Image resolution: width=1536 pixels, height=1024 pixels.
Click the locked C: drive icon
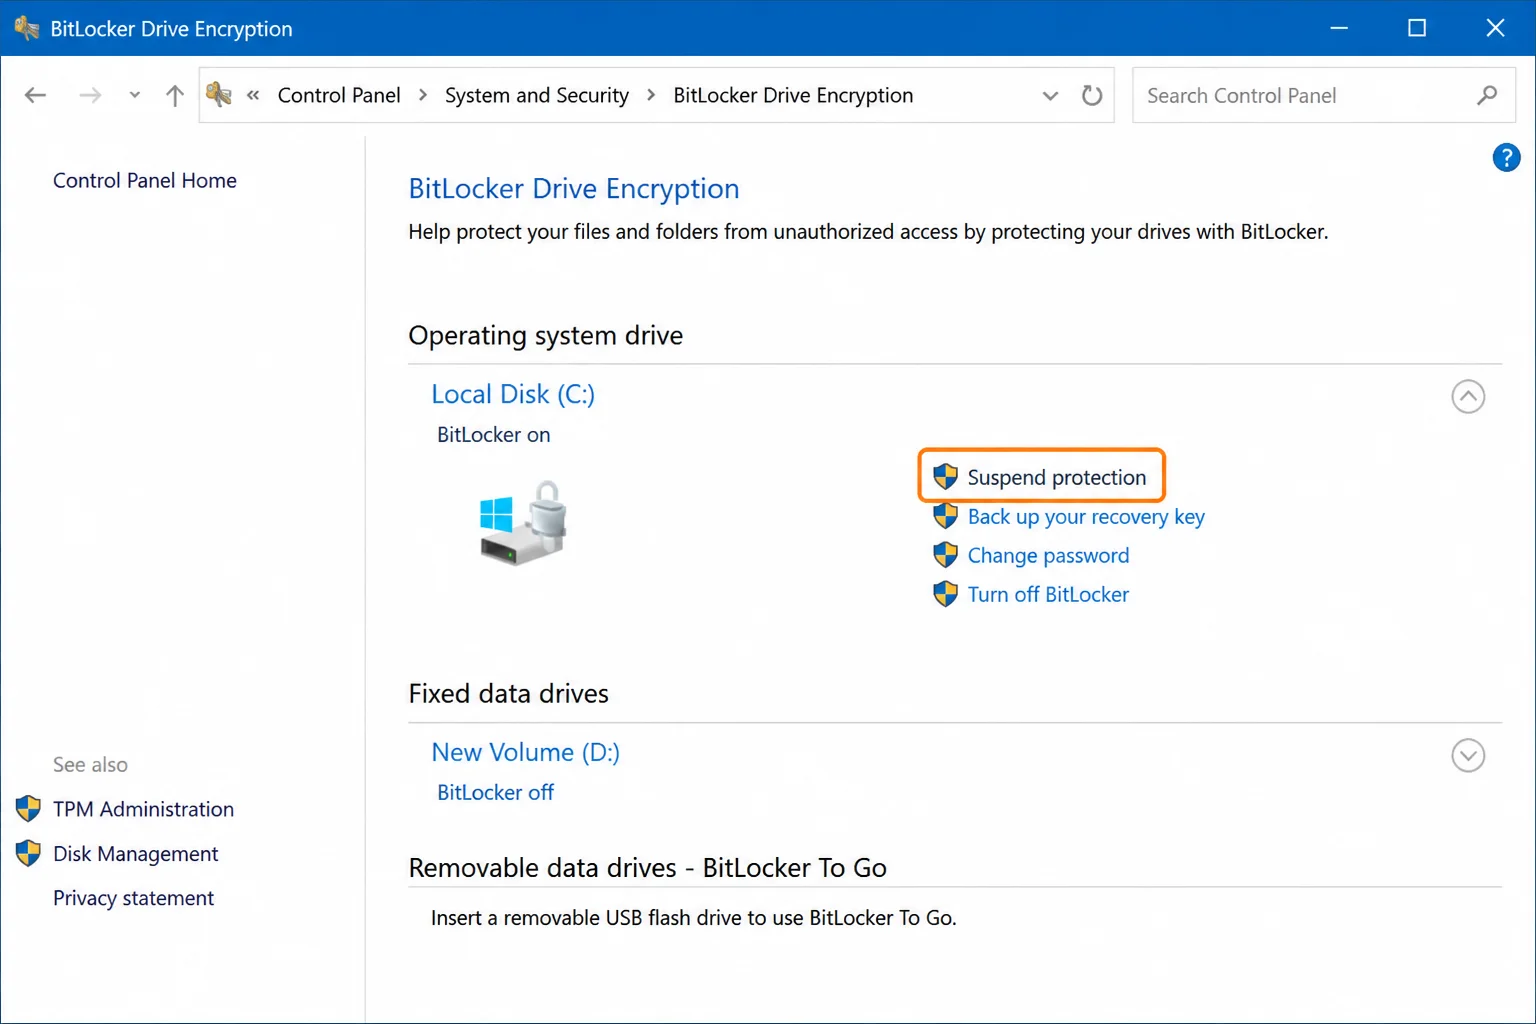(x=524, y=523)
